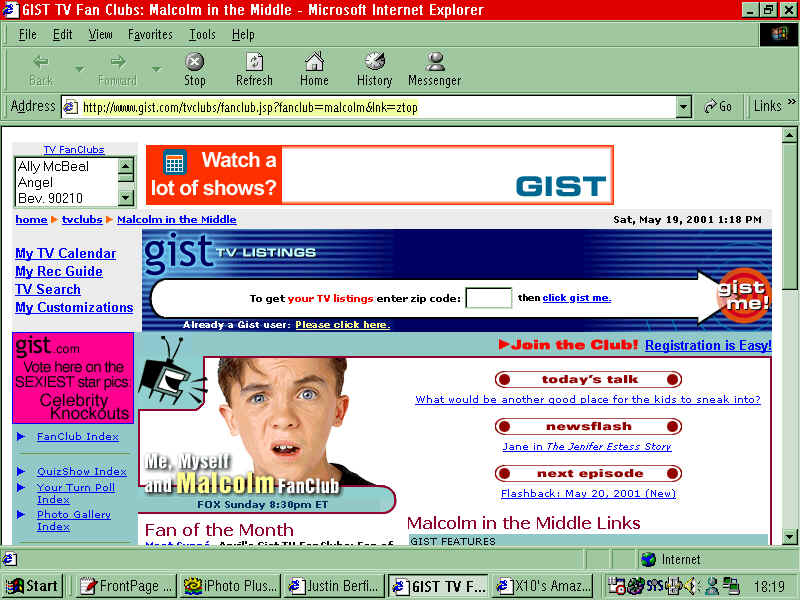Click the Malcolm FanClub photo banner
Viewport: 800px width, 600px height.
coord(265,434)
